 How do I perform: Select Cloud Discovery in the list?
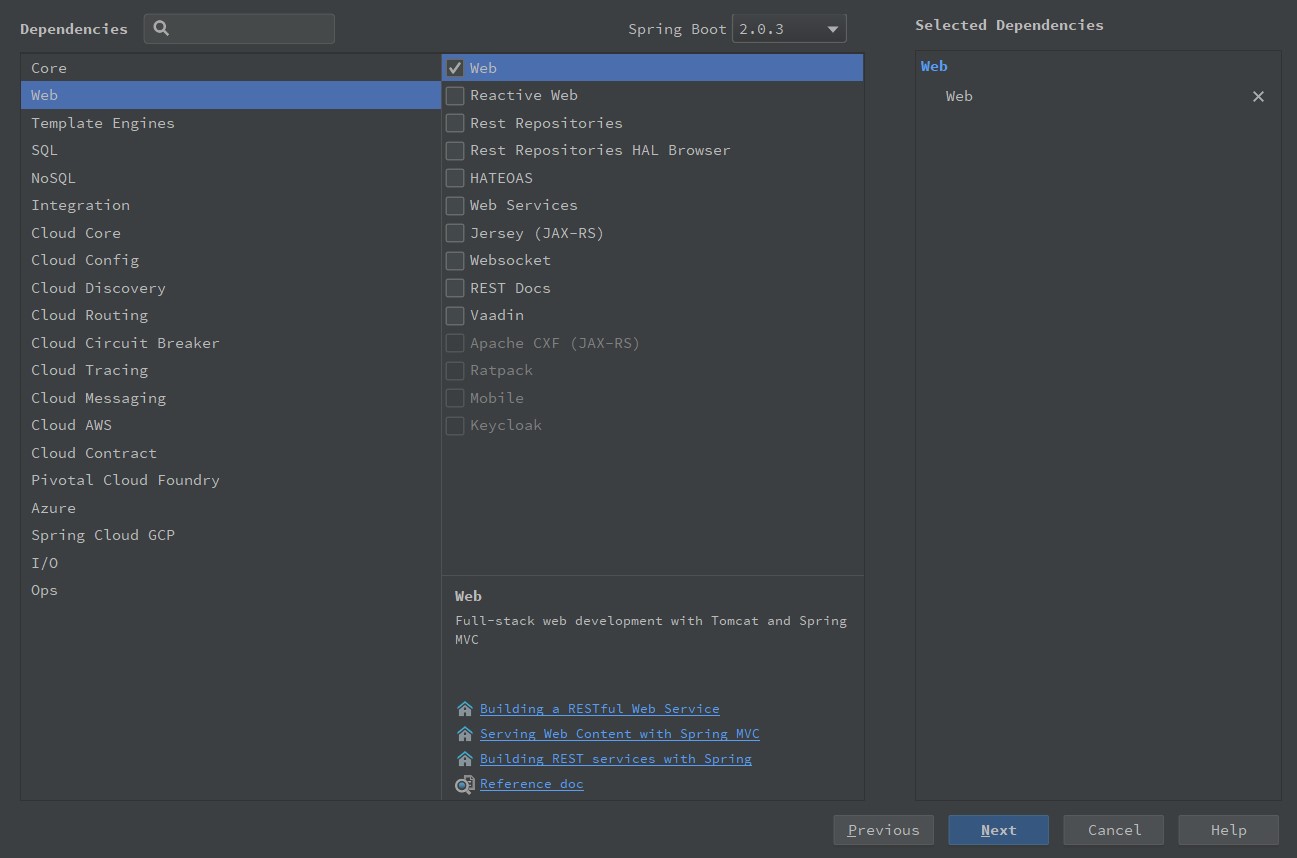(x=230, y=288)
